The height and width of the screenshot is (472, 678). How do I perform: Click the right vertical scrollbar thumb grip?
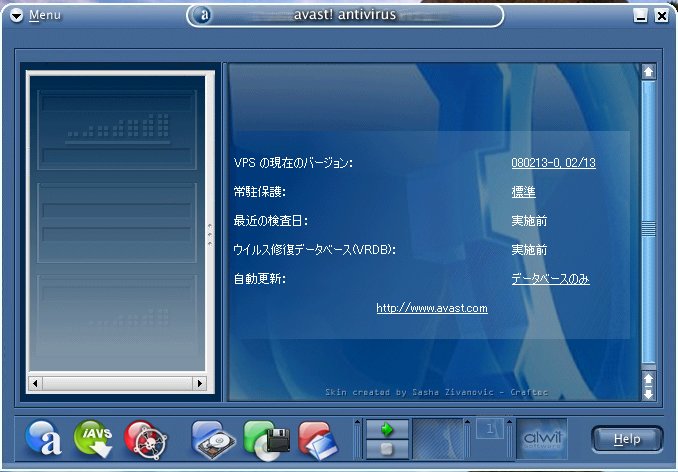click(x=648, y=229)
